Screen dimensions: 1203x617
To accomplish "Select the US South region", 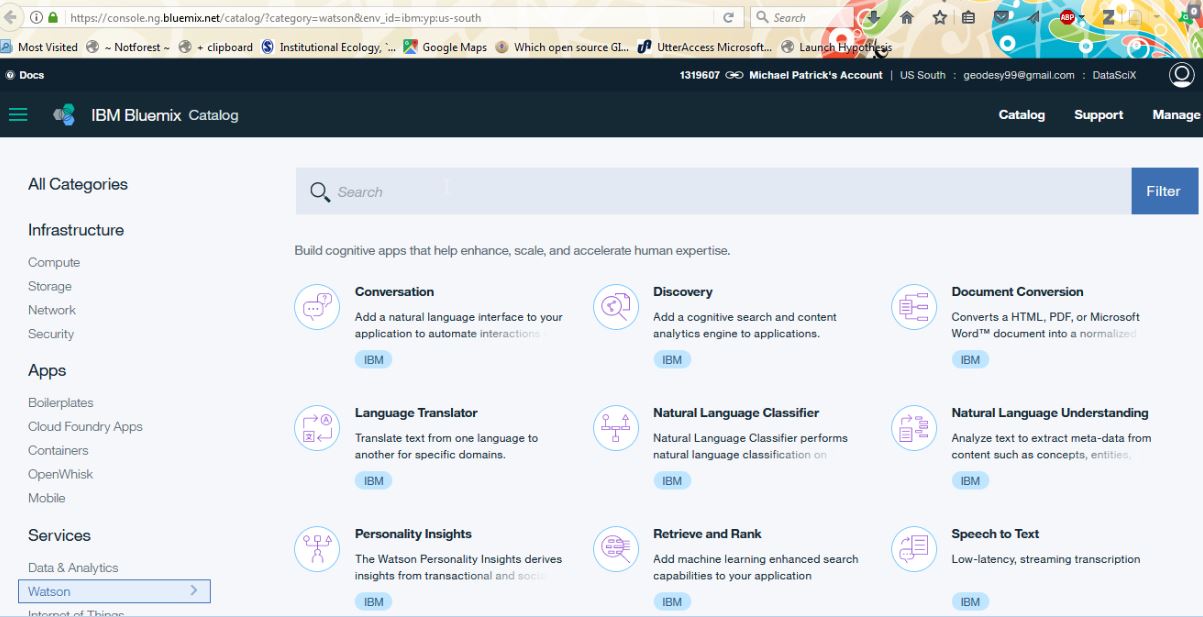I will pyautogui.click(x=922, y=75).
